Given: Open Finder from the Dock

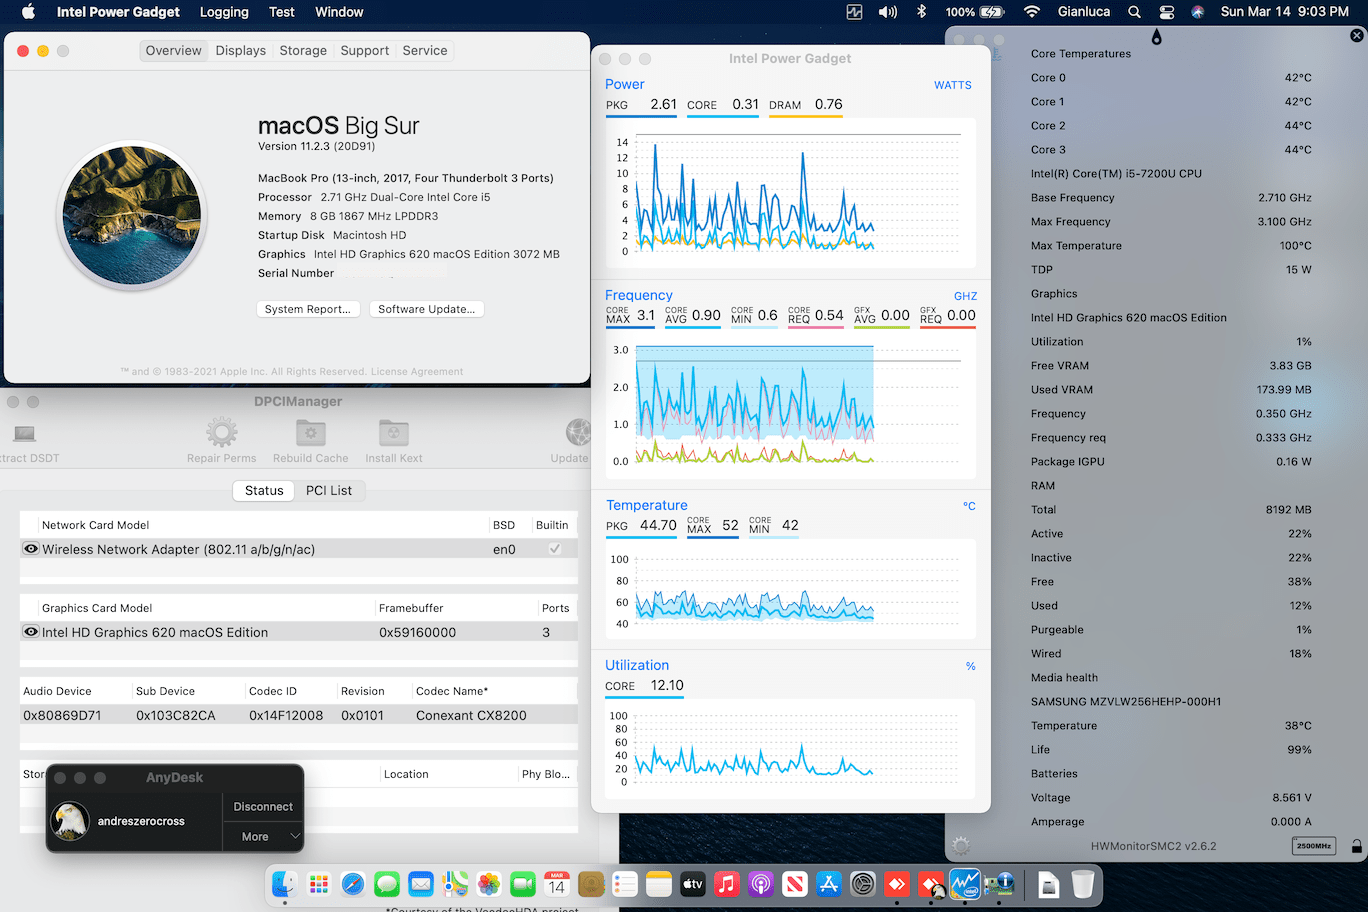Looking at the screenshot, I should [285, 884].
